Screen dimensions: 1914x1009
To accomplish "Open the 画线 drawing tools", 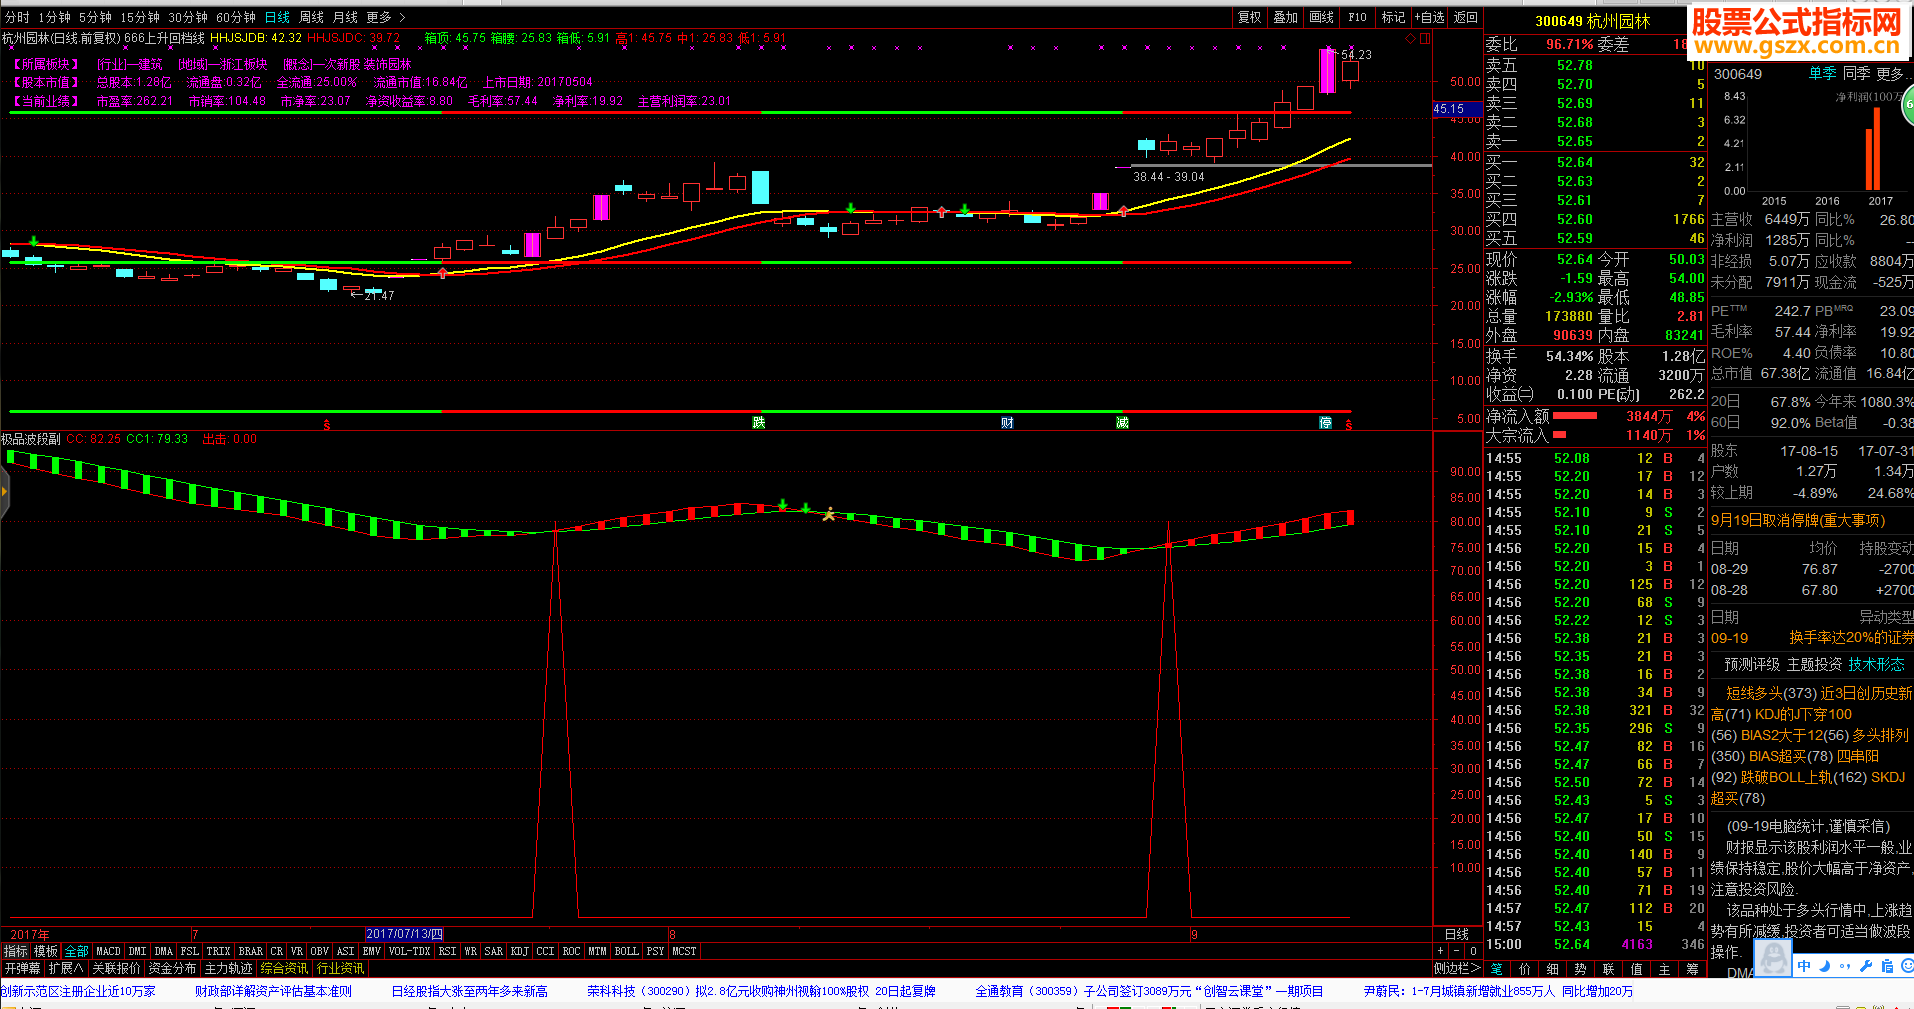I will pos(1322,17).
